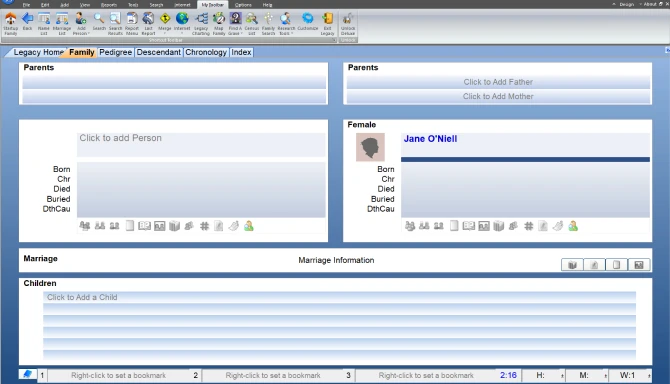
Task: Expand the Find A Grave dropdown arrow
Action: pos(241,34)
